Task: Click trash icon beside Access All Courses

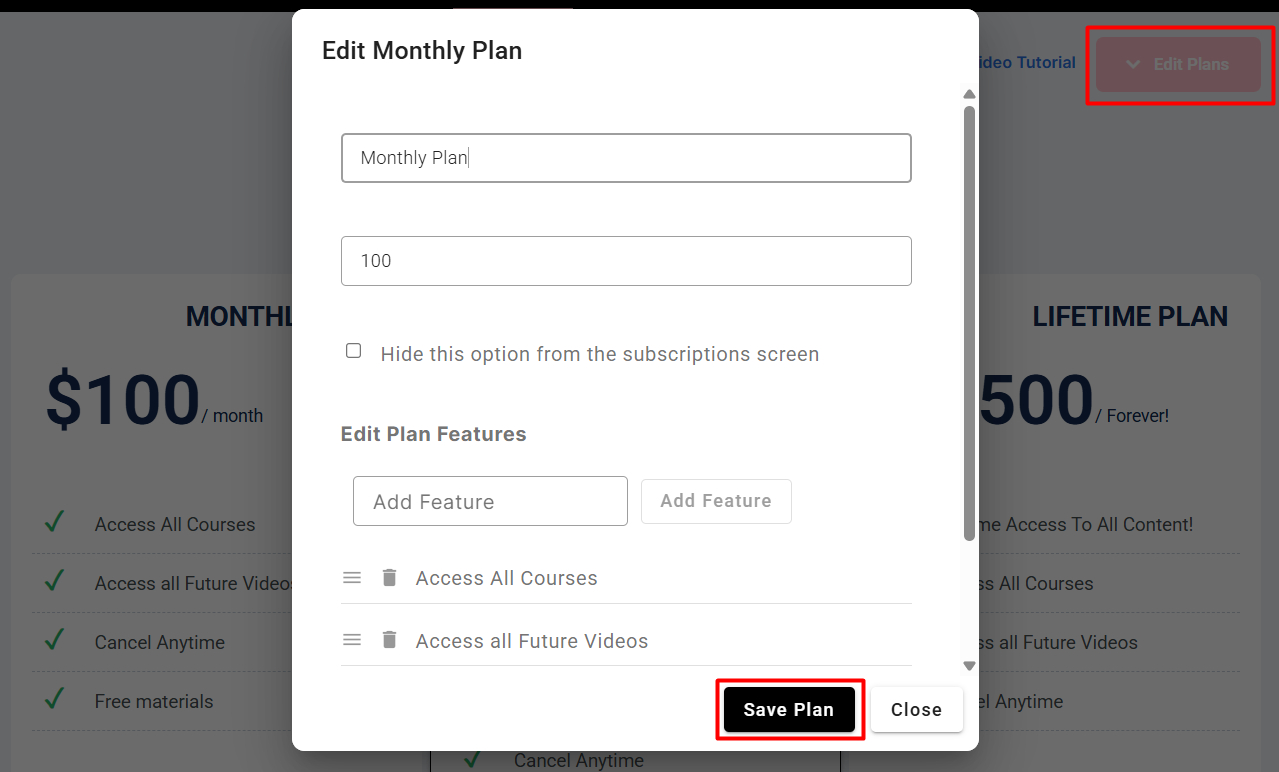Action: pos(390,578)
